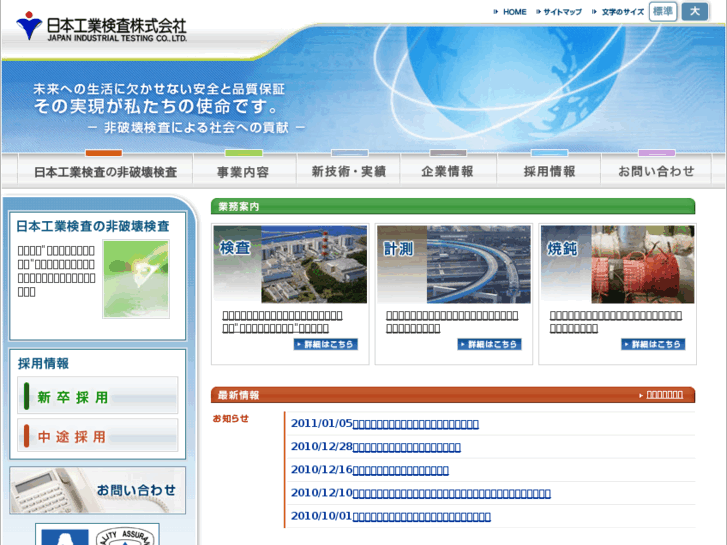Click 詳細はこちら under 計測 card
727x545 pixels.
[x=489, y=344]
